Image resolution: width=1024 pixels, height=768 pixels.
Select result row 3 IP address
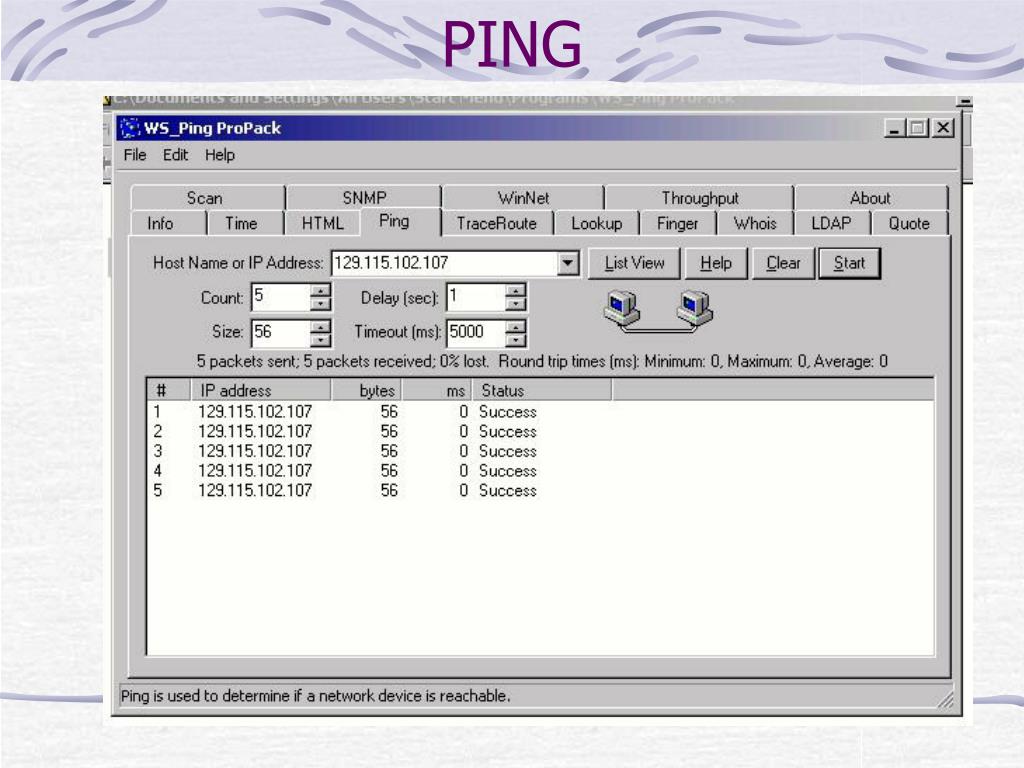click(255, 451)
